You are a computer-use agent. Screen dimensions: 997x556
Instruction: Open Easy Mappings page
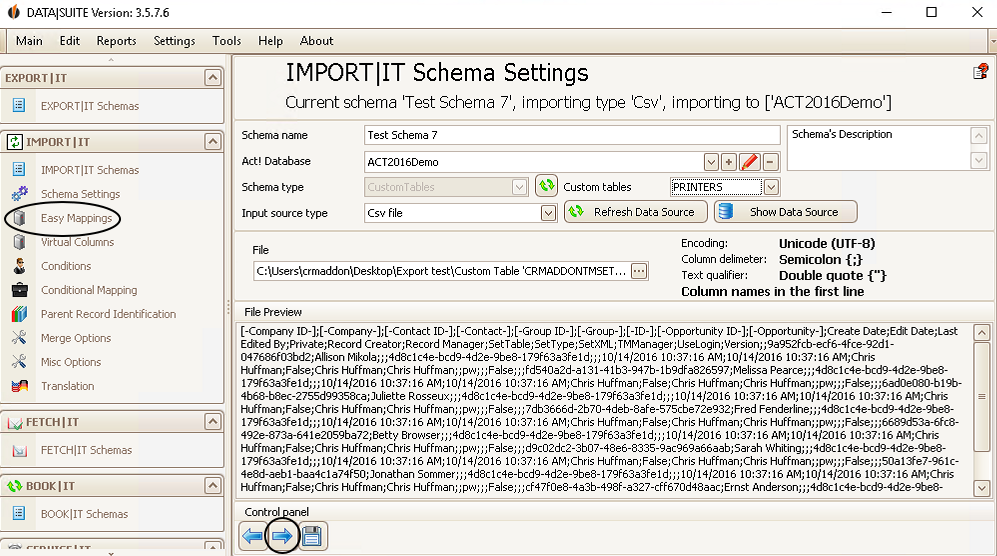(76, 218)
